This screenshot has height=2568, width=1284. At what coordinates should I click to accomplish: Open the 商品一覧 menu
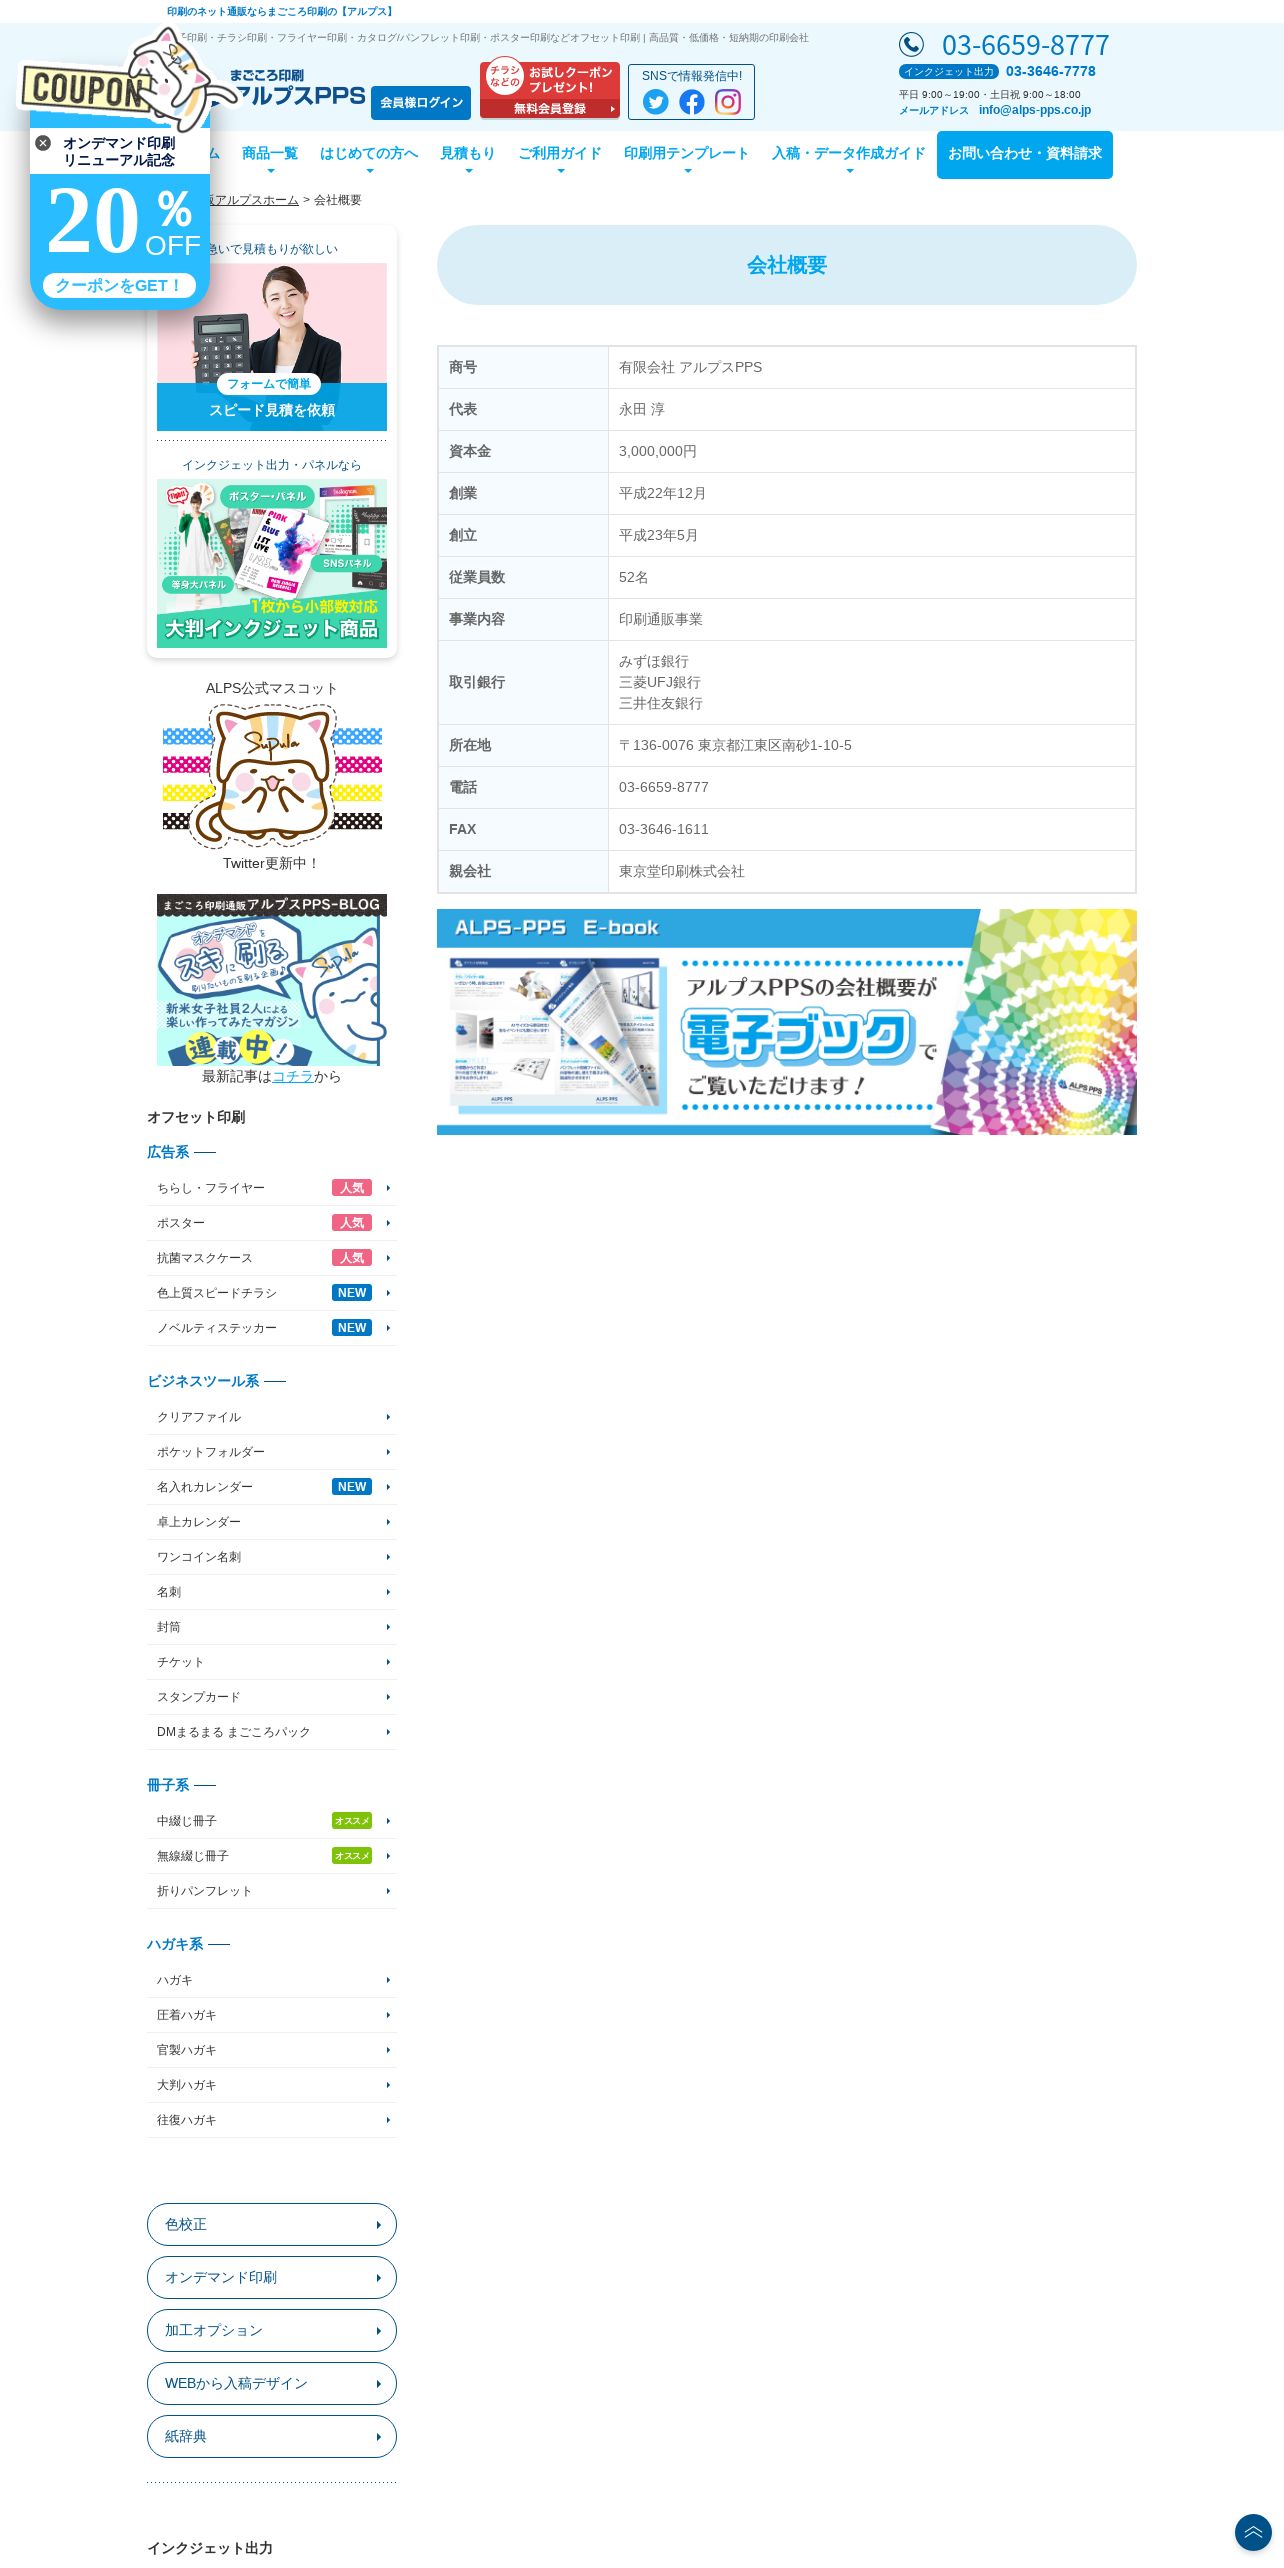(x=270, y=155)
